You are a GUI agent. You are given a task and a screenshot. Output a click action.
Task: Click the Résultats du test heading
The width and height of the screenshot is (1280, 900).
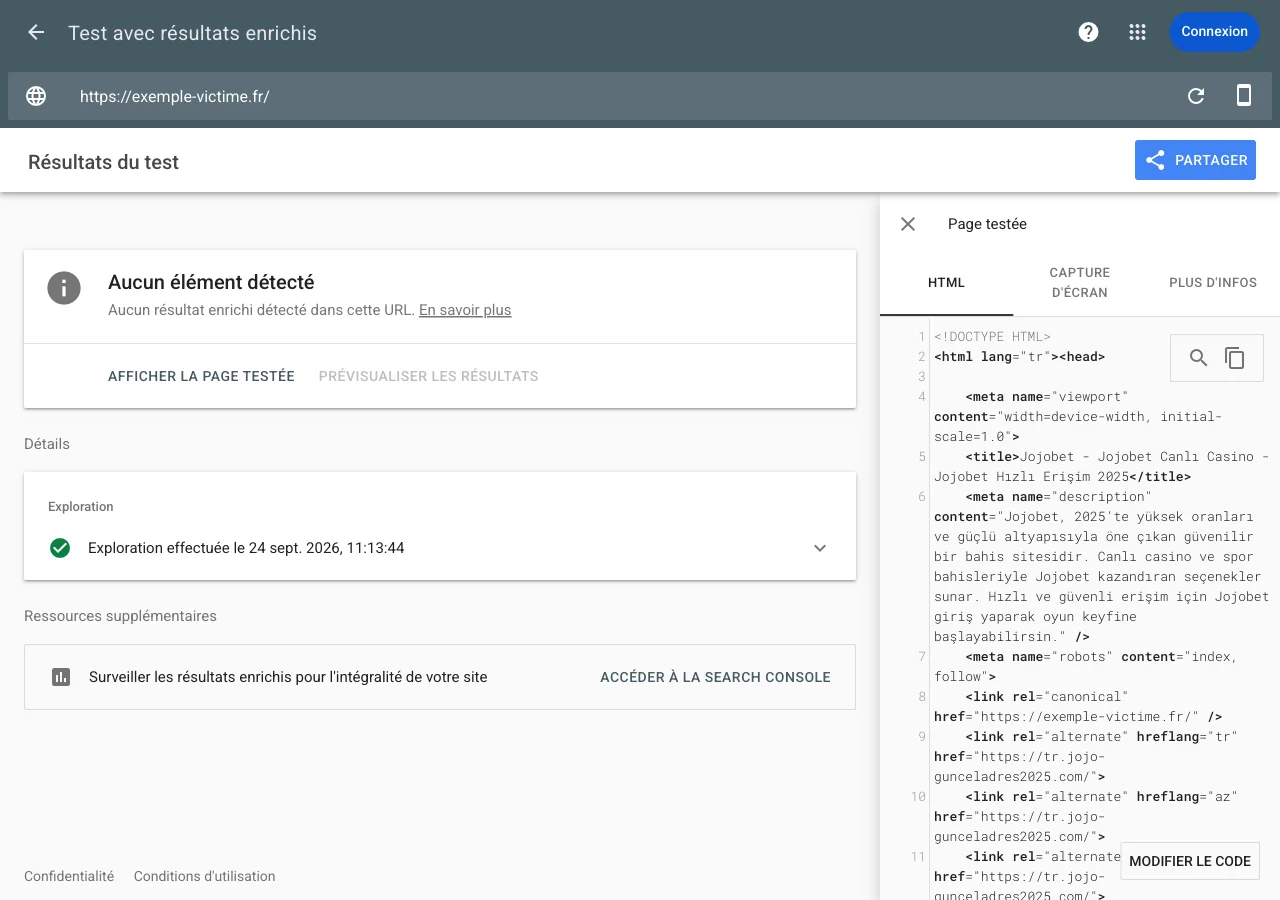(x=103, y=162)
